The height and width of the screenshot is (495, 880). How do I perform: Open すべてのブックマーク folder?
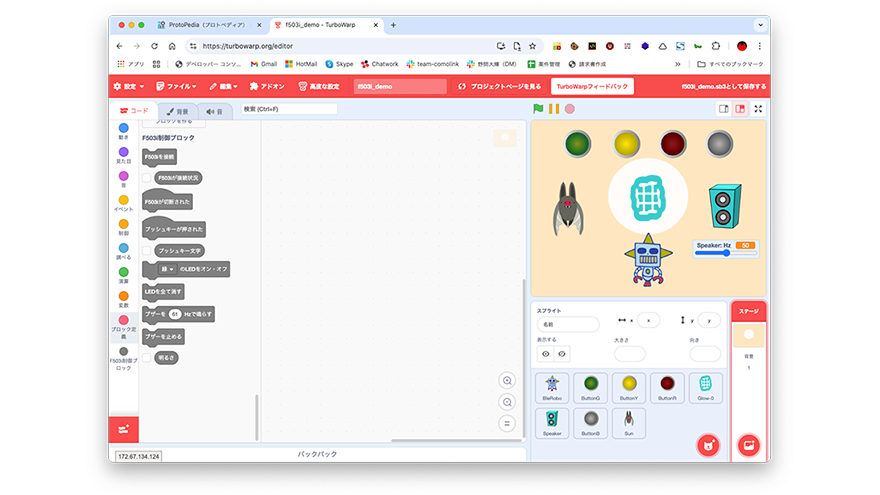point(730,64)
